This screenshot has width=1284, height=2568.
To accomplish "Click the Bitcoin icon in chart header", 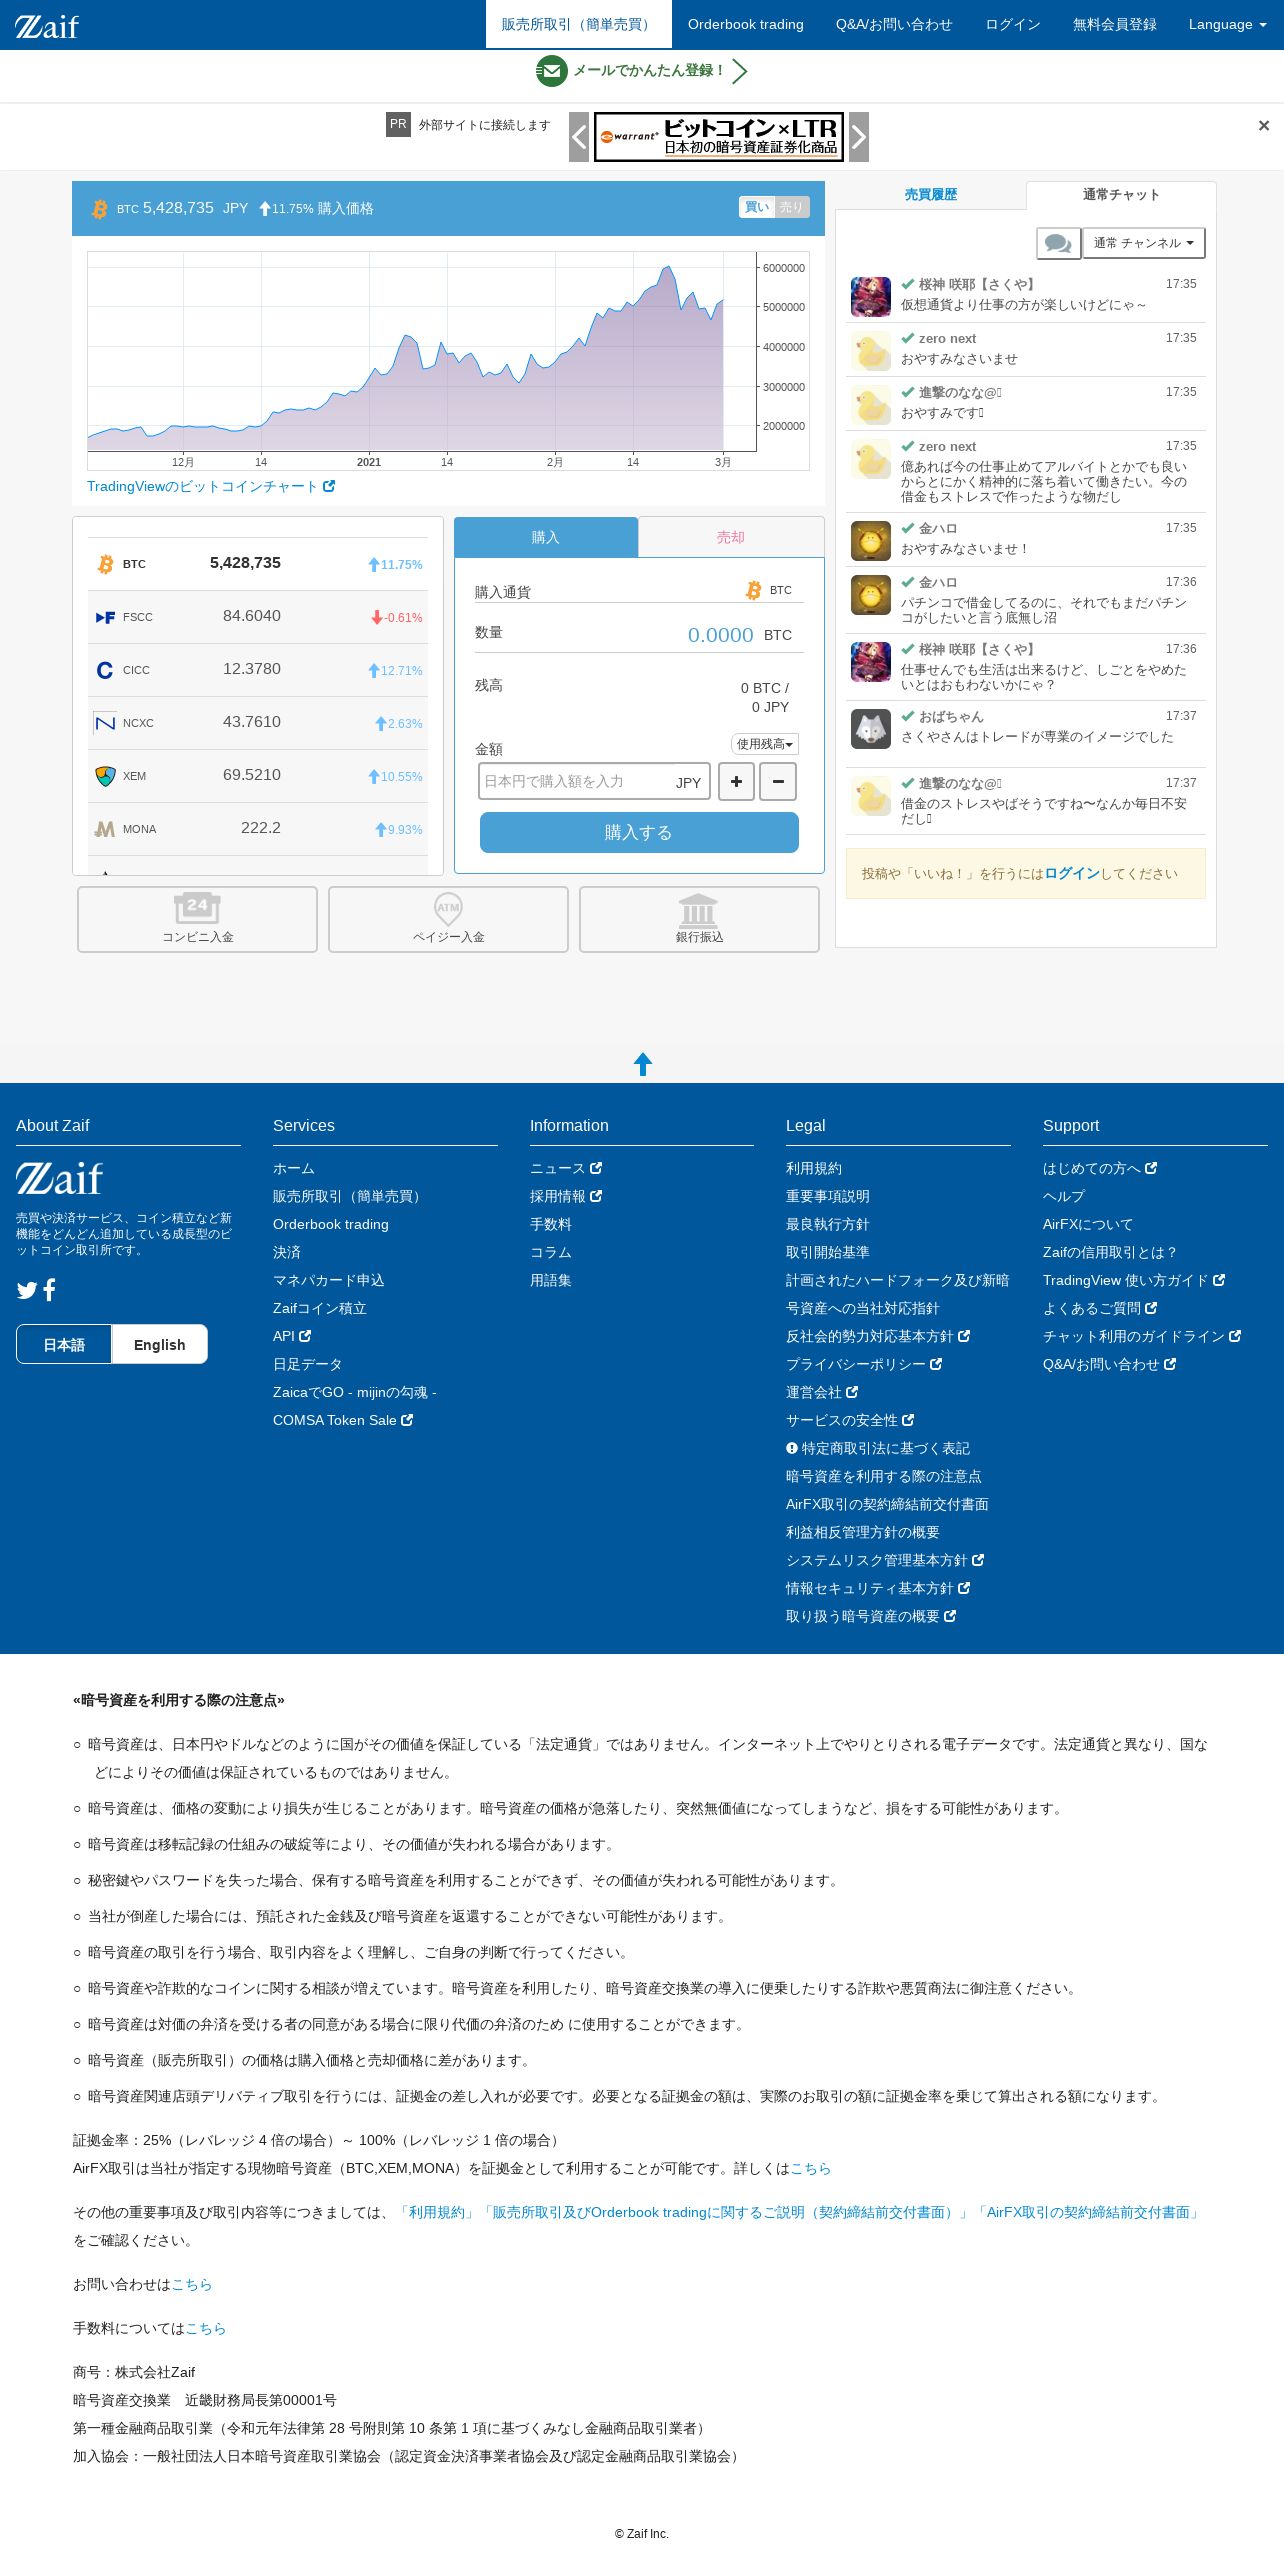I will (99, 209).
